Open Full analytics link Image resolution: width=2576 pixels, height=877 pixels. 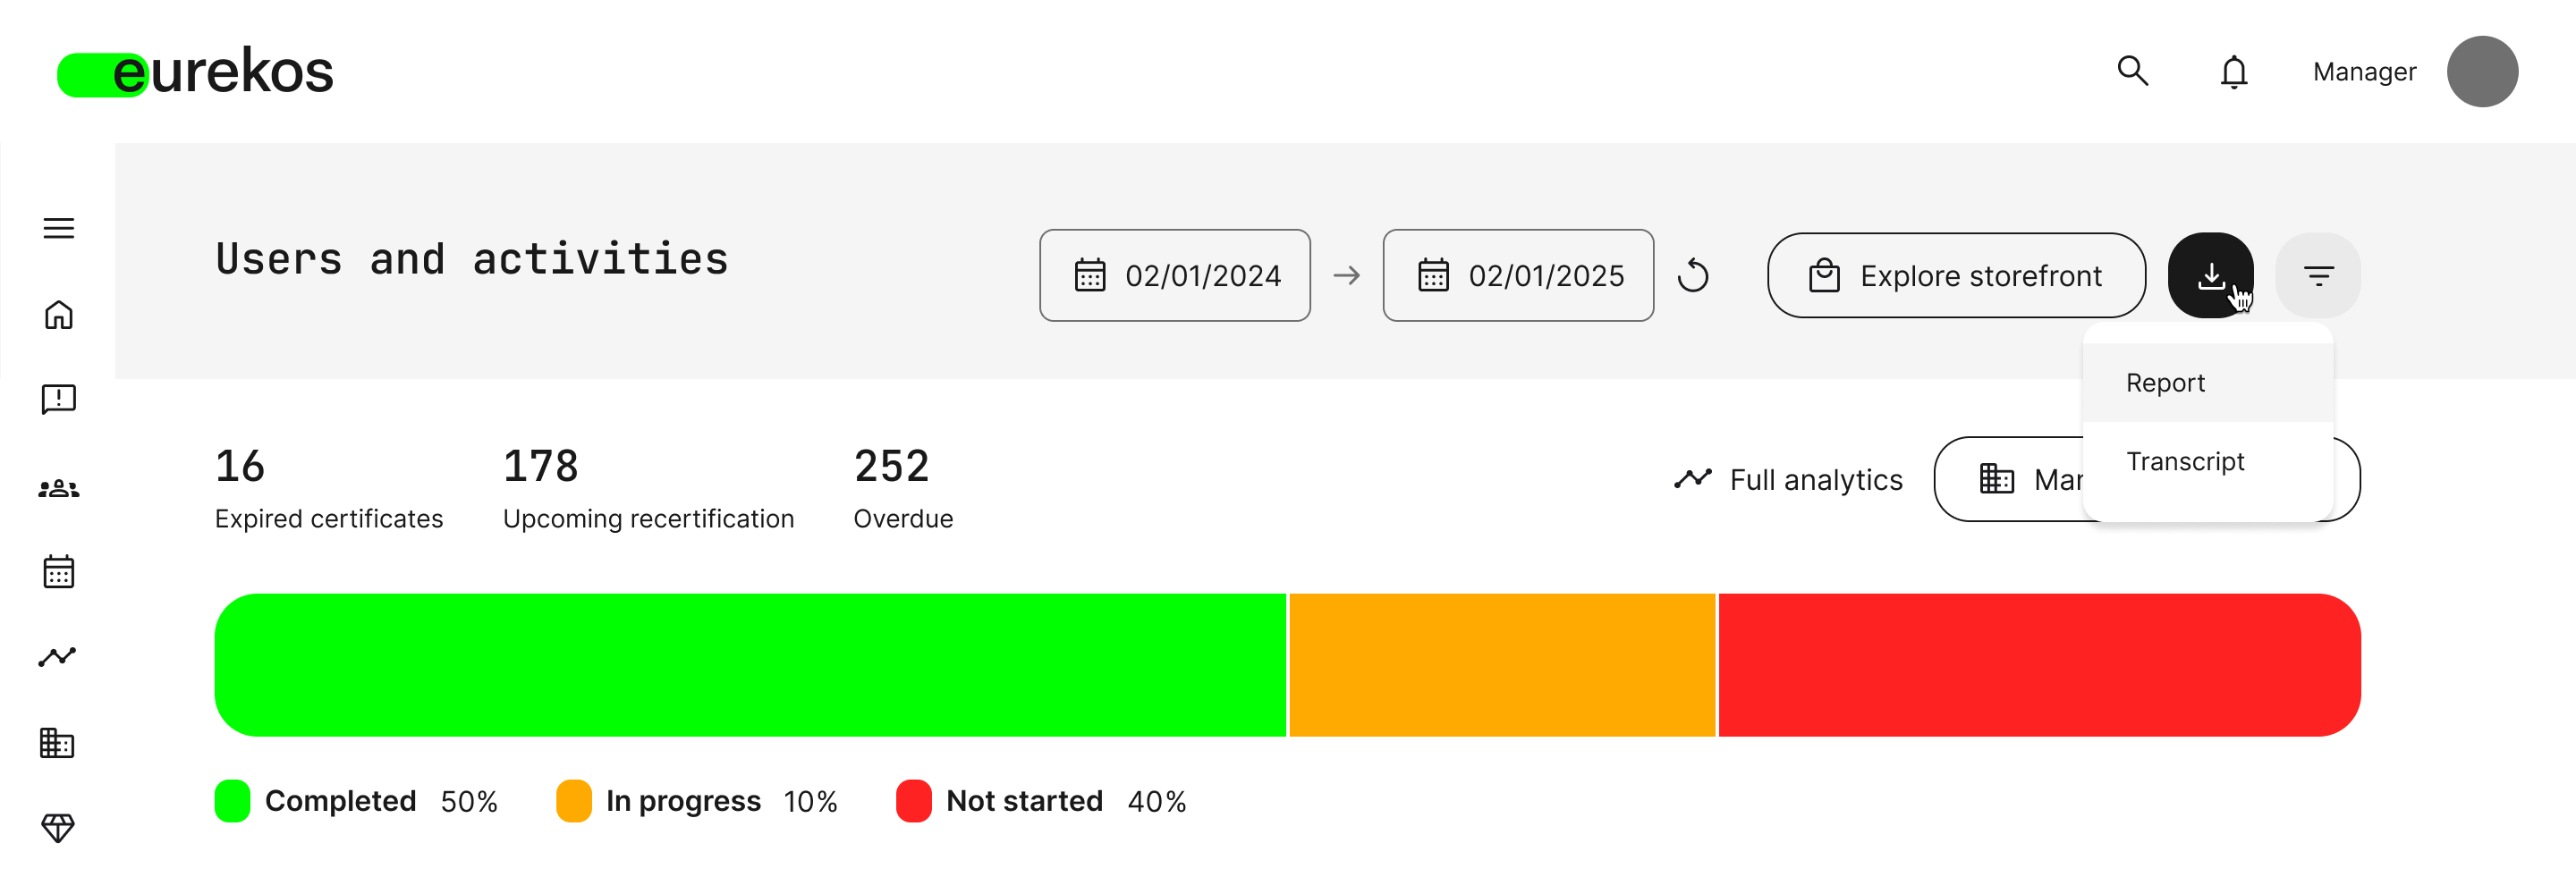click(1789, 480)
